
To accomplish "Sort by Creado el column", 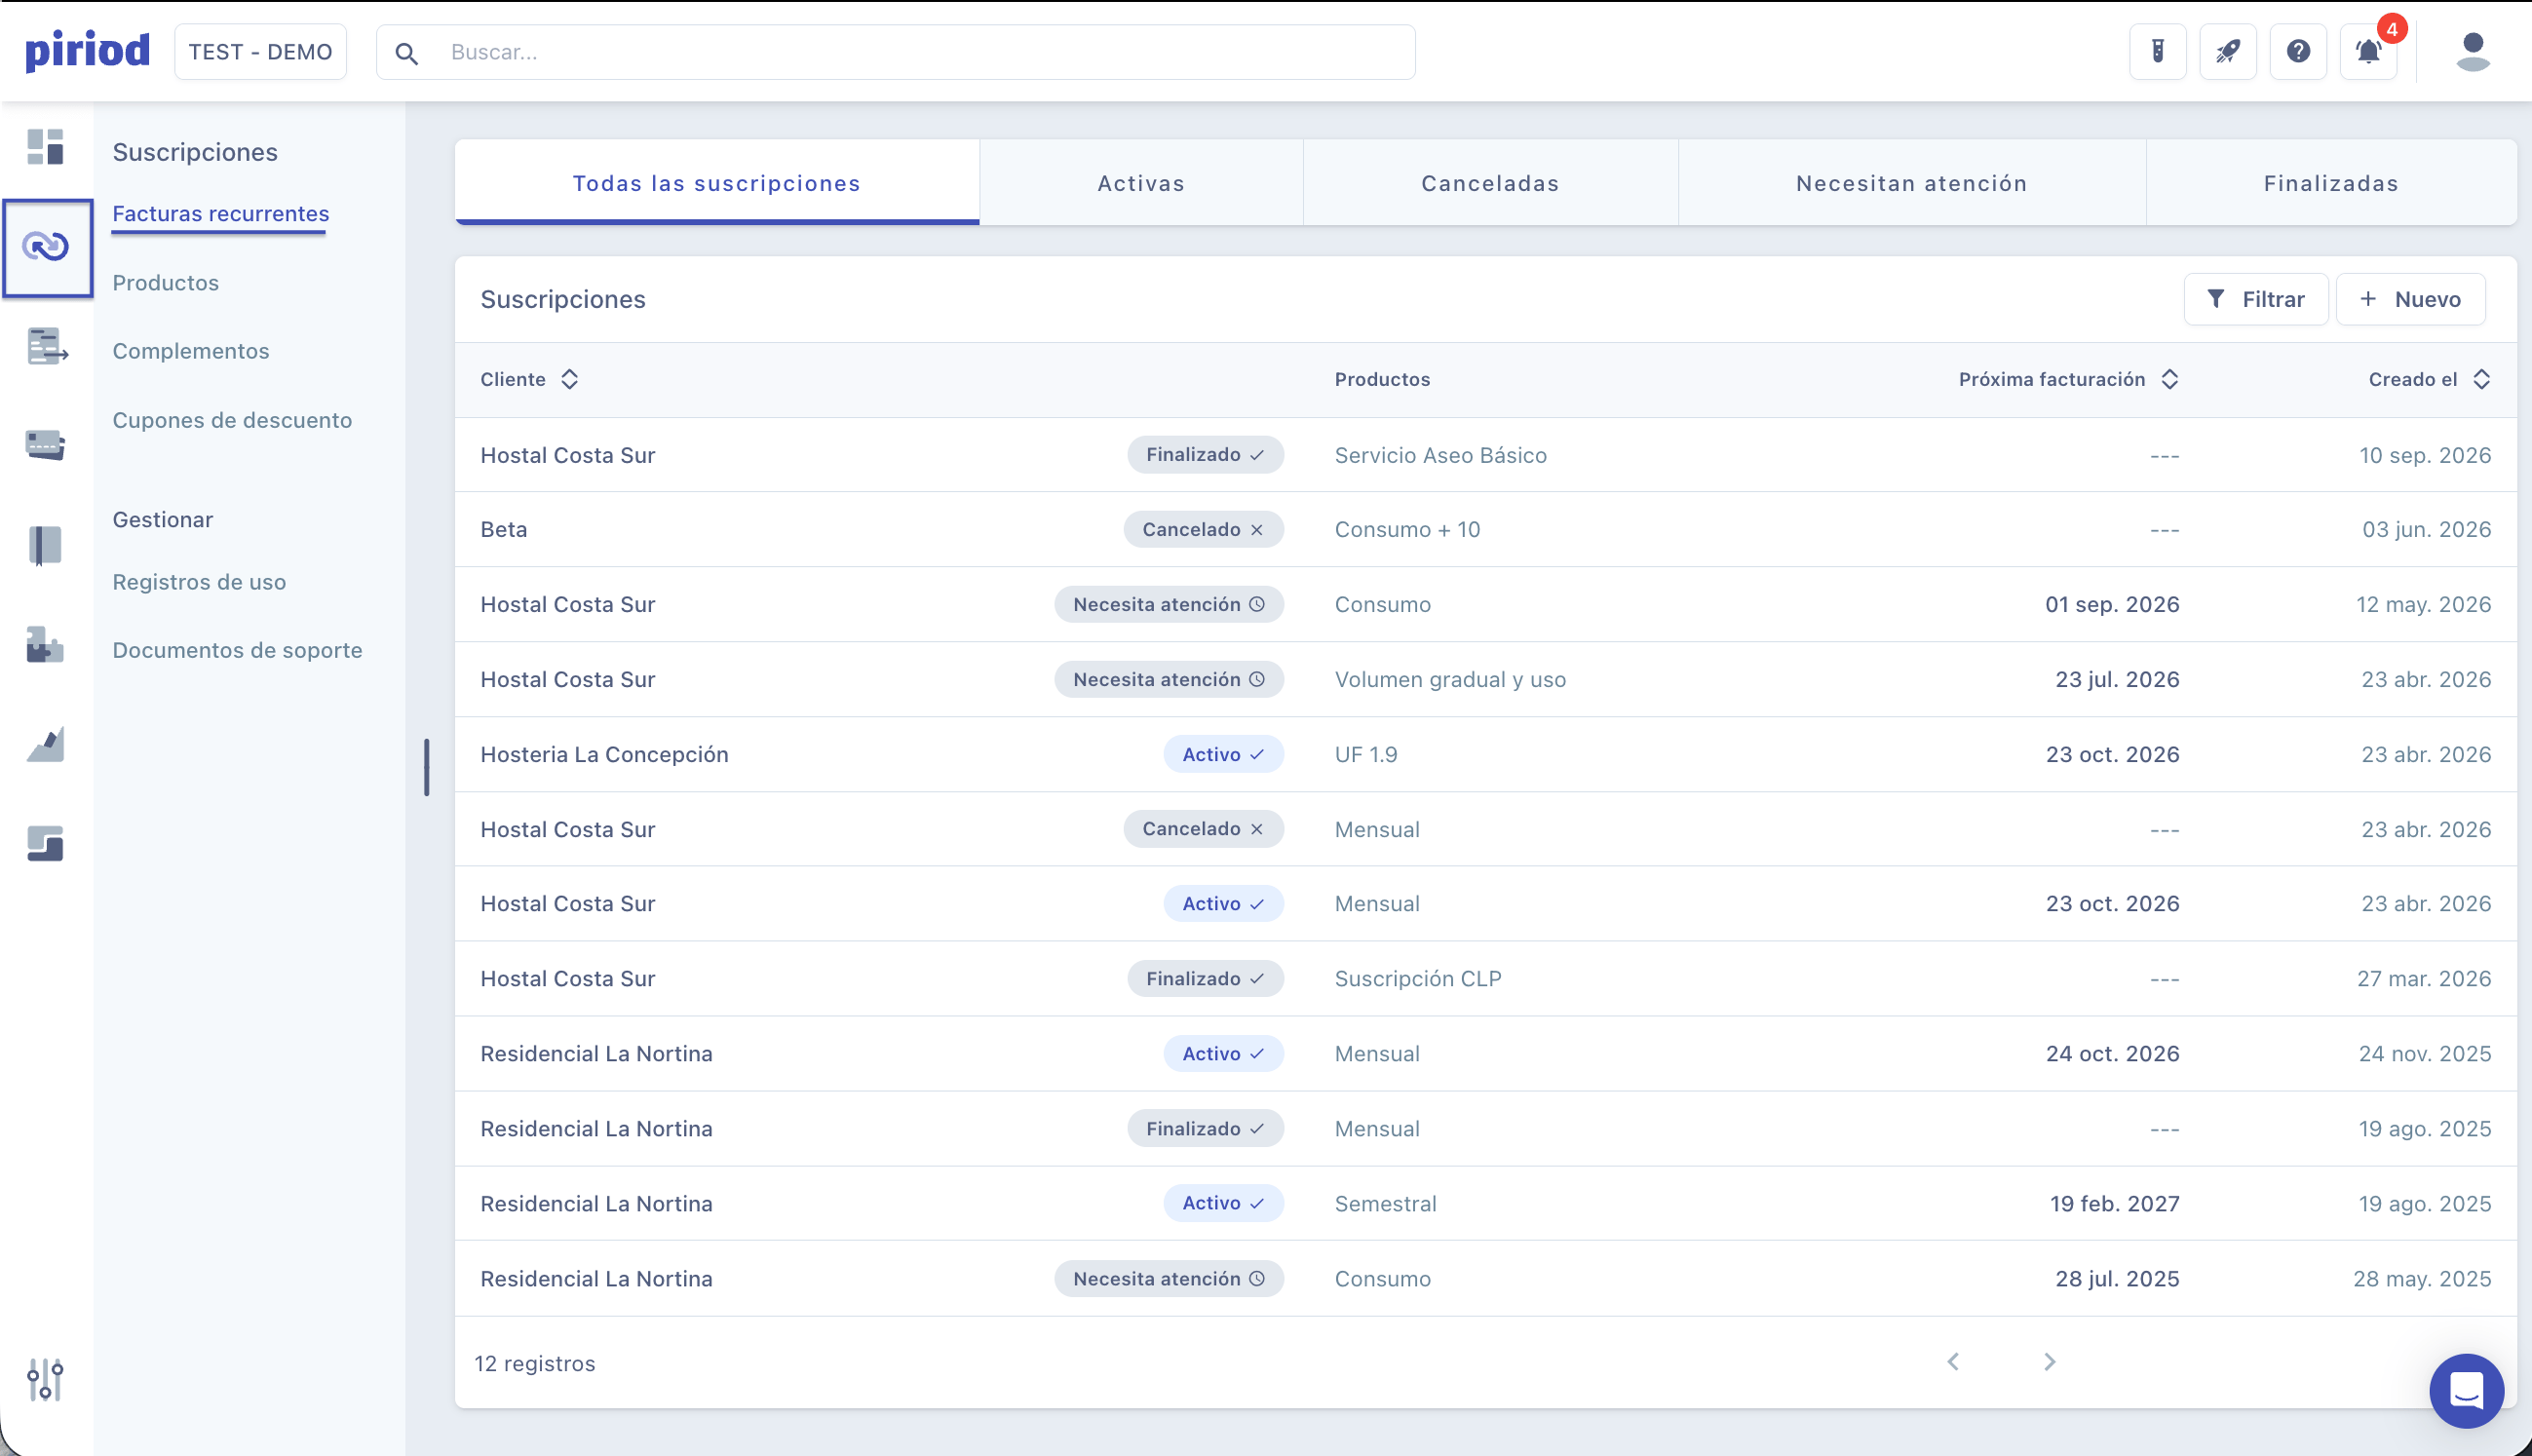I will pos(2430,380).
